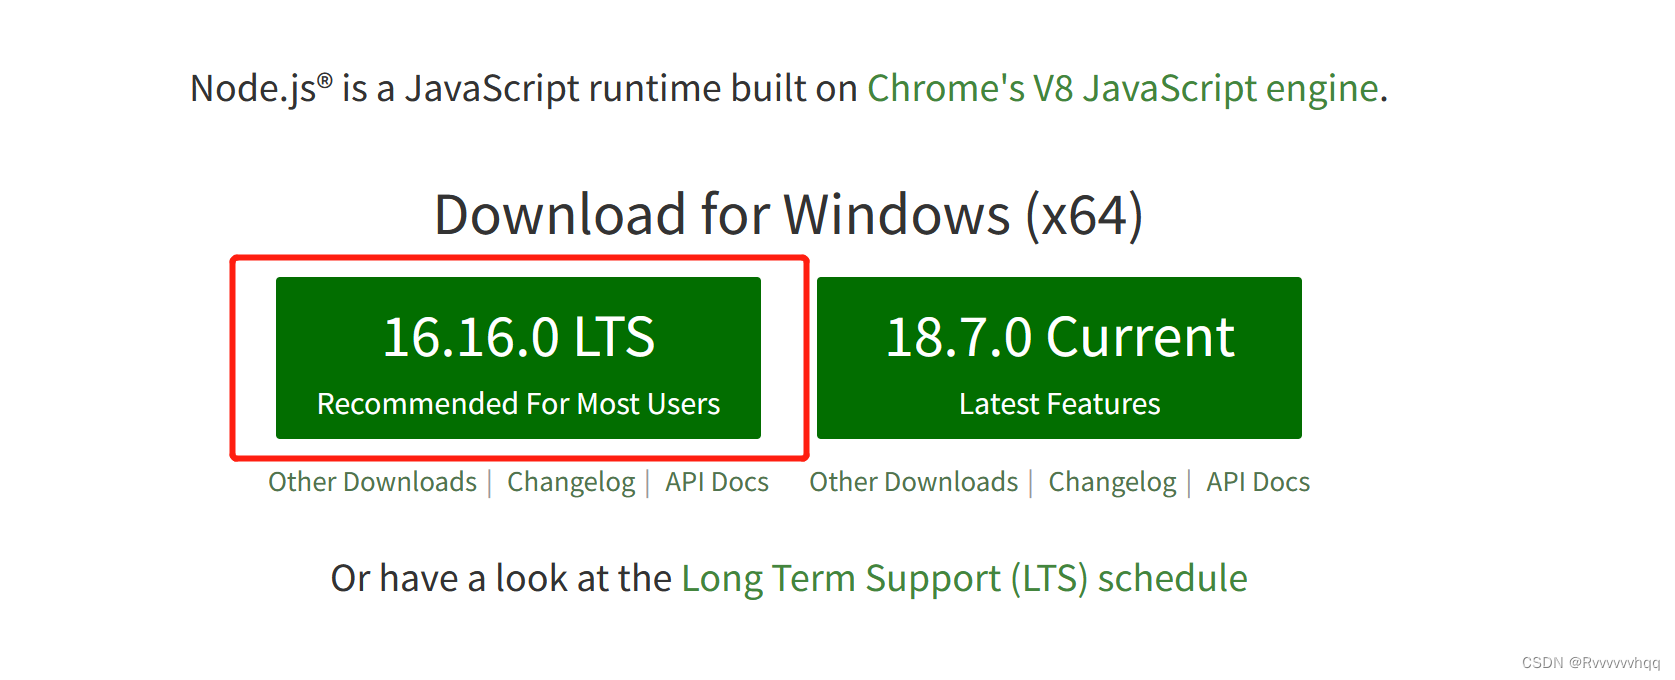The image size is (1675, 680).
Task: Open API Docs for the LTS release
Action: pyautogui.click(x=716, y=481)
